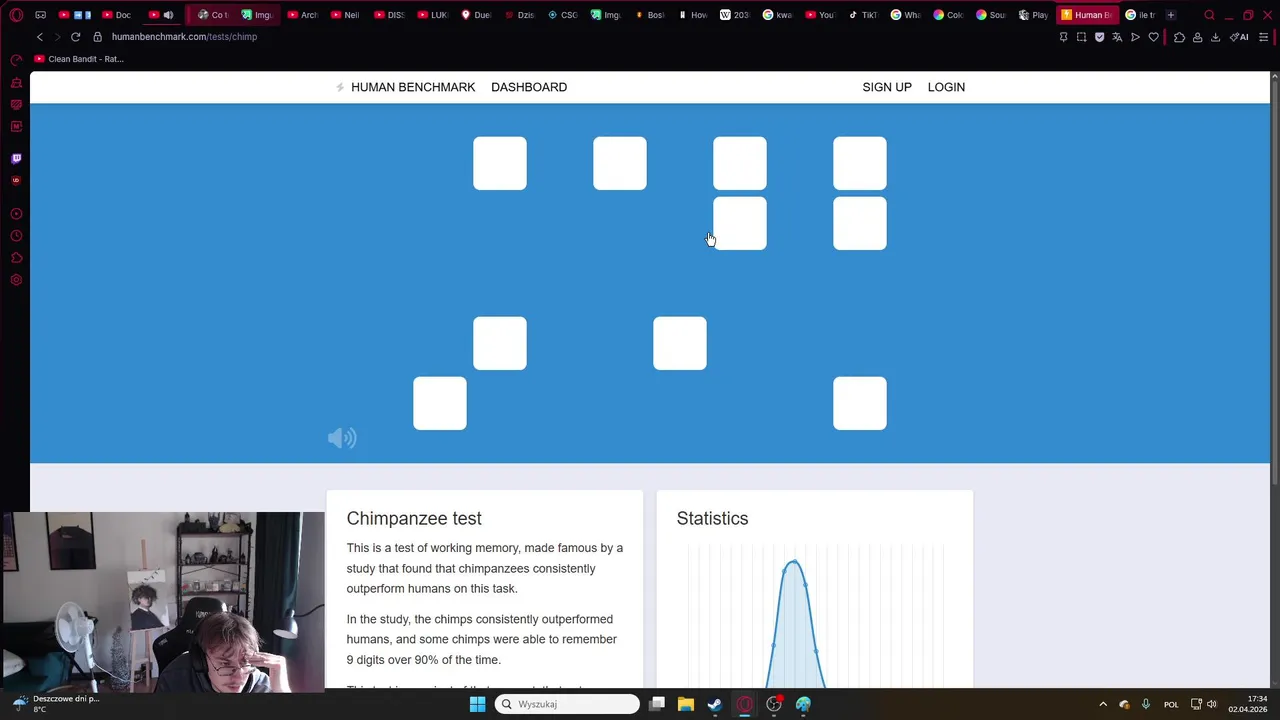Open a new tab with the plus button
The height and width of the screenshot is (720, 1280).
tap(1170, 15)
